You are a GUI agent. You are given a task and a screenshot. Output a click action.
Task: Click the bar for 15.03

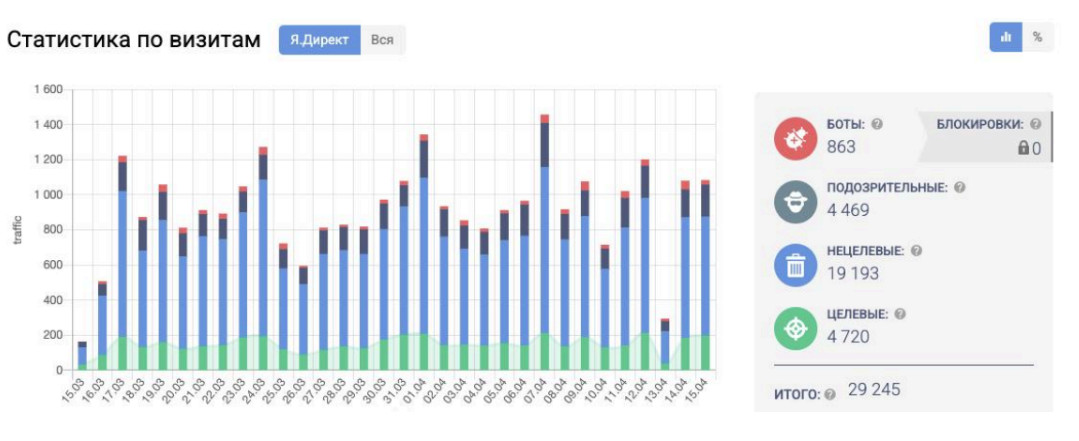(83, 356)
